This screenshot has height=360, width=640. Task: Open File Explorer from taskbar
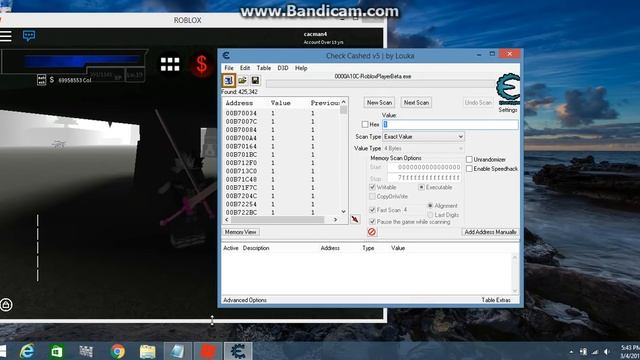(x=147, y=351)
